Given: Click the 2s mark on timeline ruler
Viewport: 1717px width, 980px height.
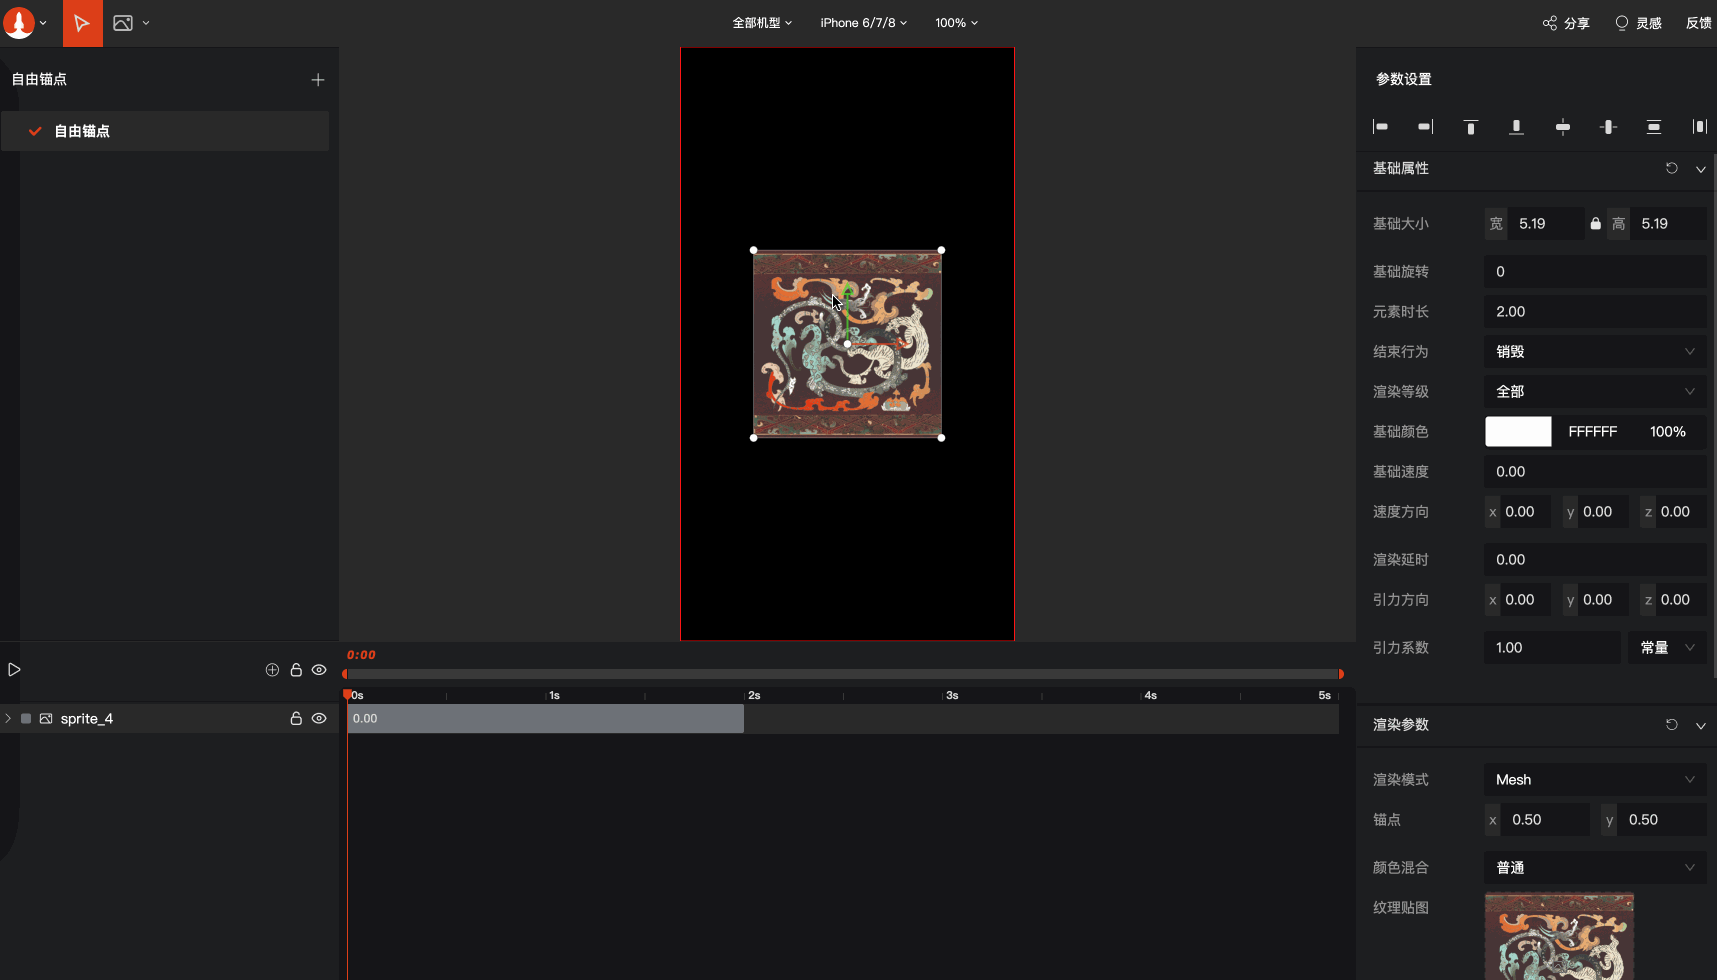Looking at the screenshot, I should 754,695.
